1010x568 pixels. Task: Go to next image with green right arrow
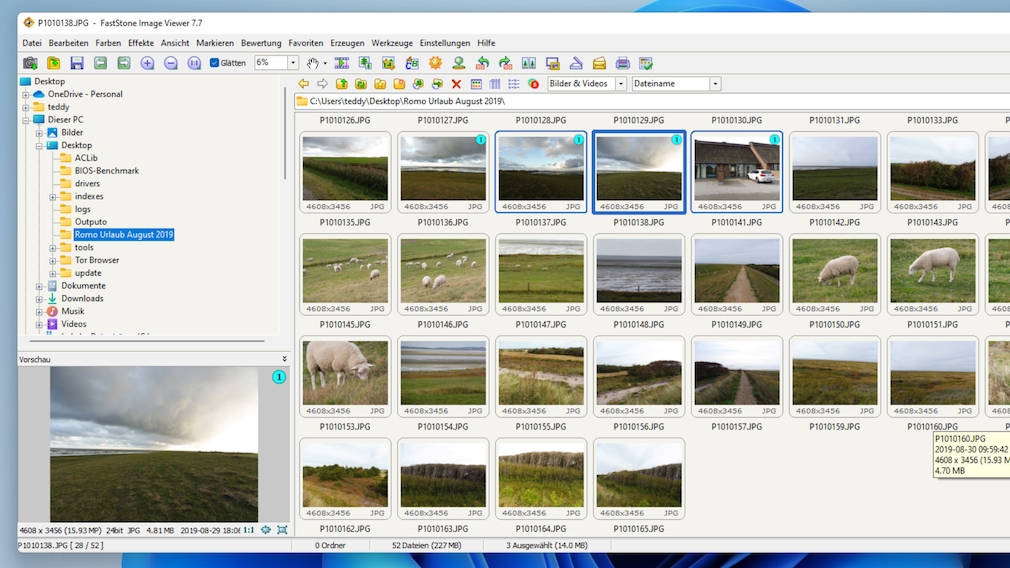click(x=124, y=63)
